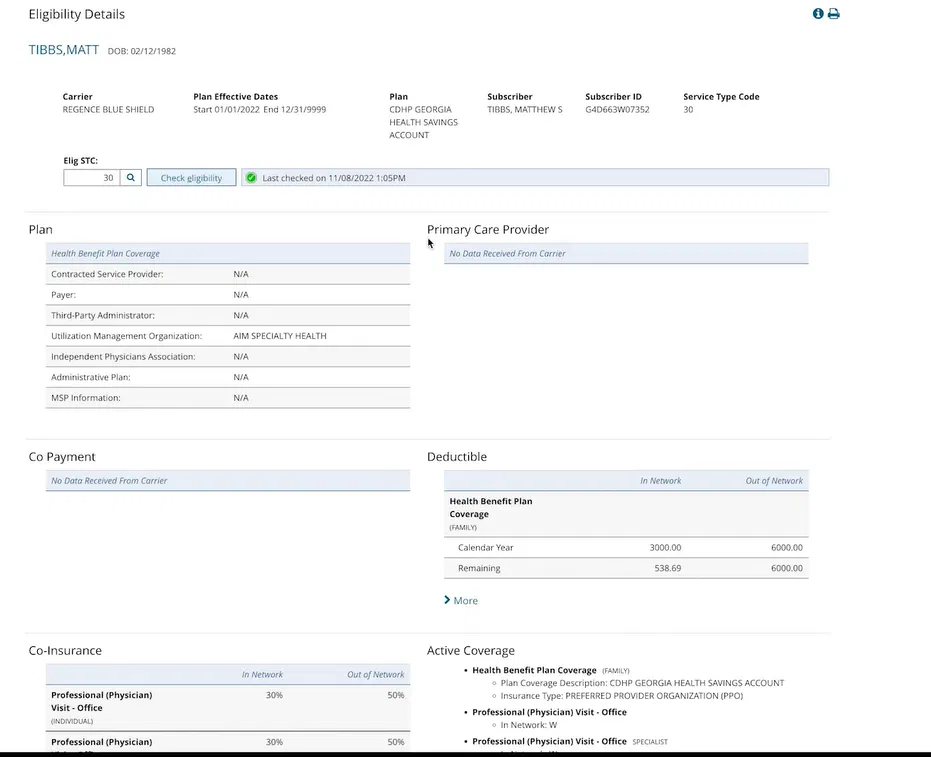Open patient name TIBBS,MATT link
Viewport: 931px width, 757px height.
point(64,50)
